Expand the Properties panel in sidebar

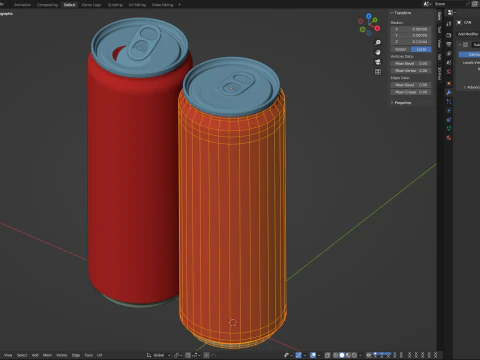click(x=401, y=103)
